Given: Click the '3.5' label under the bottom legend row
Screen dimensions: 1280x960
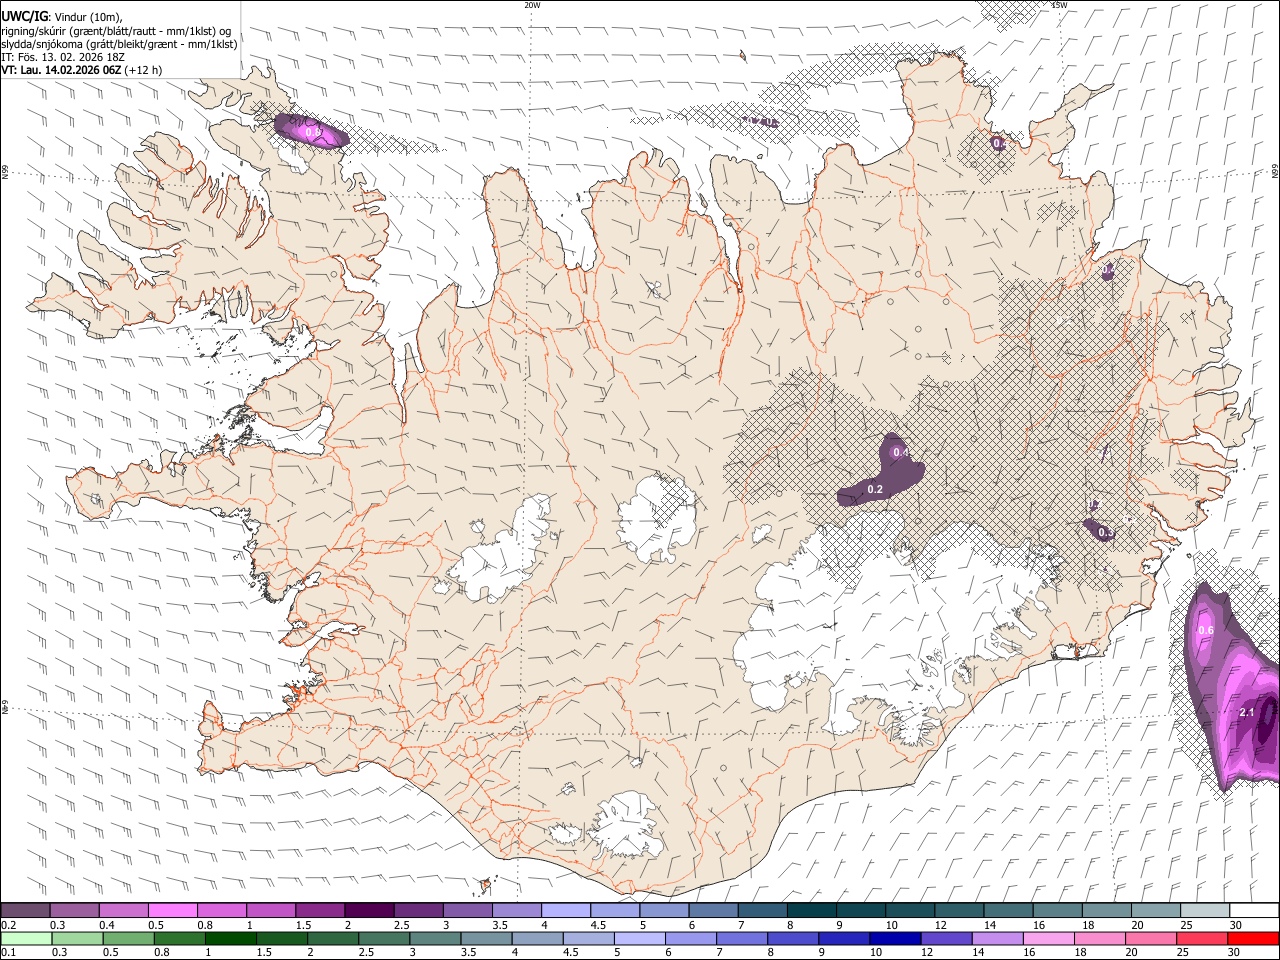Looking at the screenshot, I should 468,953.
